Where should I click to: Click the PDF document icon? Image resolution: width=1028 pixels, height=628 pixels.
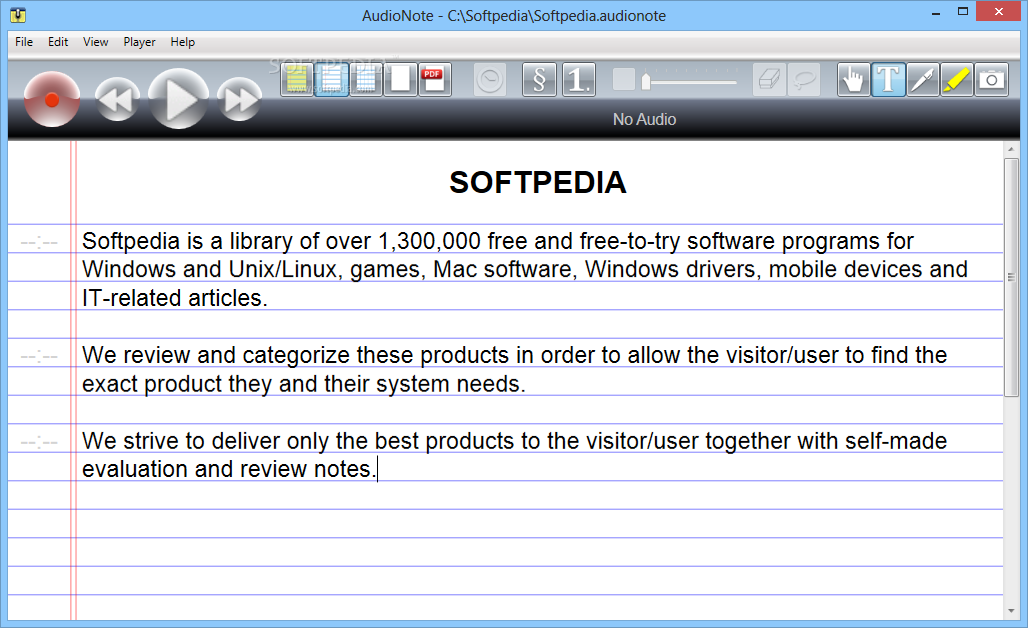click(x=434, y=80)
